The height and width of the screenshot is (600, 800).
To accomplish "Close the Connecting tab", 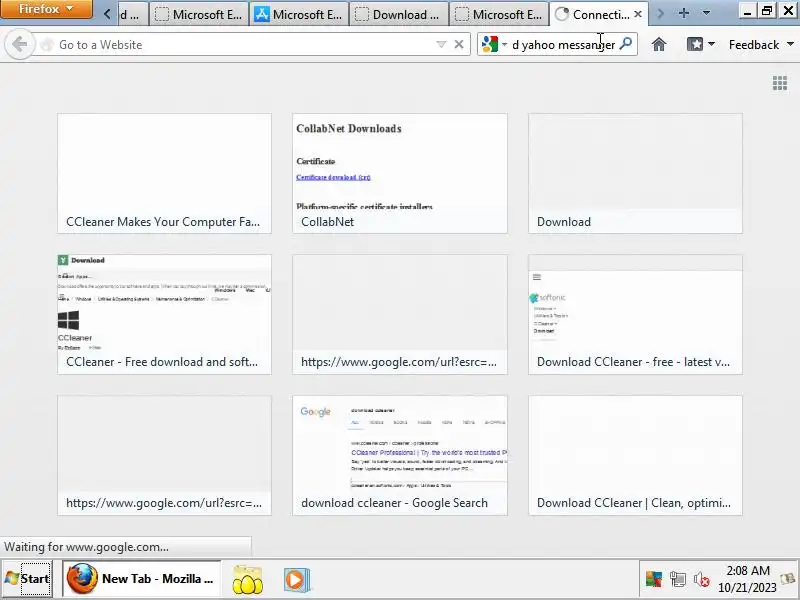I will [x=638, y=14].
